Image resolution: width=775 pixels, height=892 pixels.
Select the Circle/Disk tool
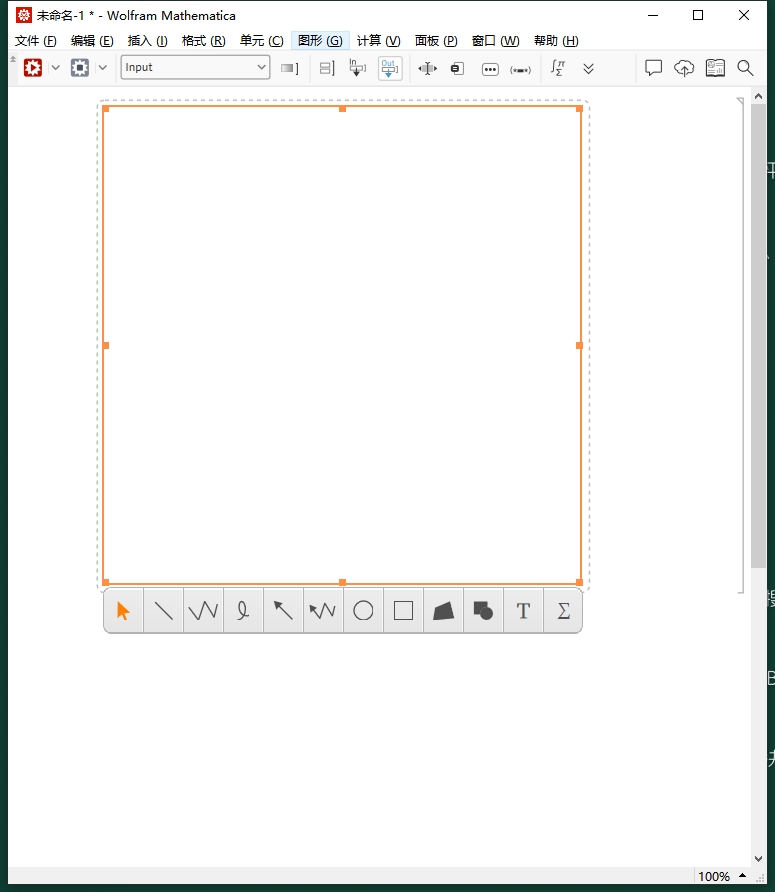click(363, 611)
